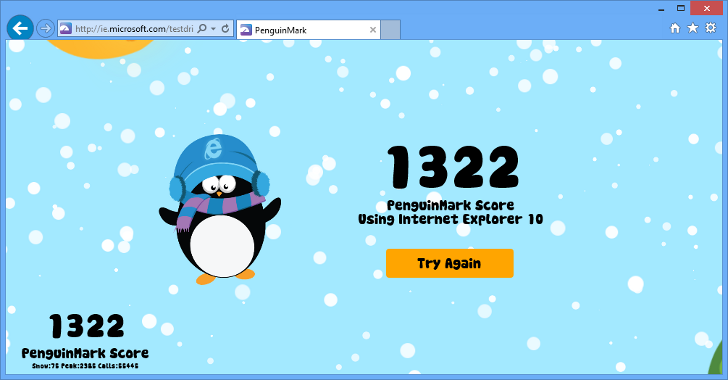Click the penguin character image
This screenshot has width=728, height=380.
tap(220, 210)
